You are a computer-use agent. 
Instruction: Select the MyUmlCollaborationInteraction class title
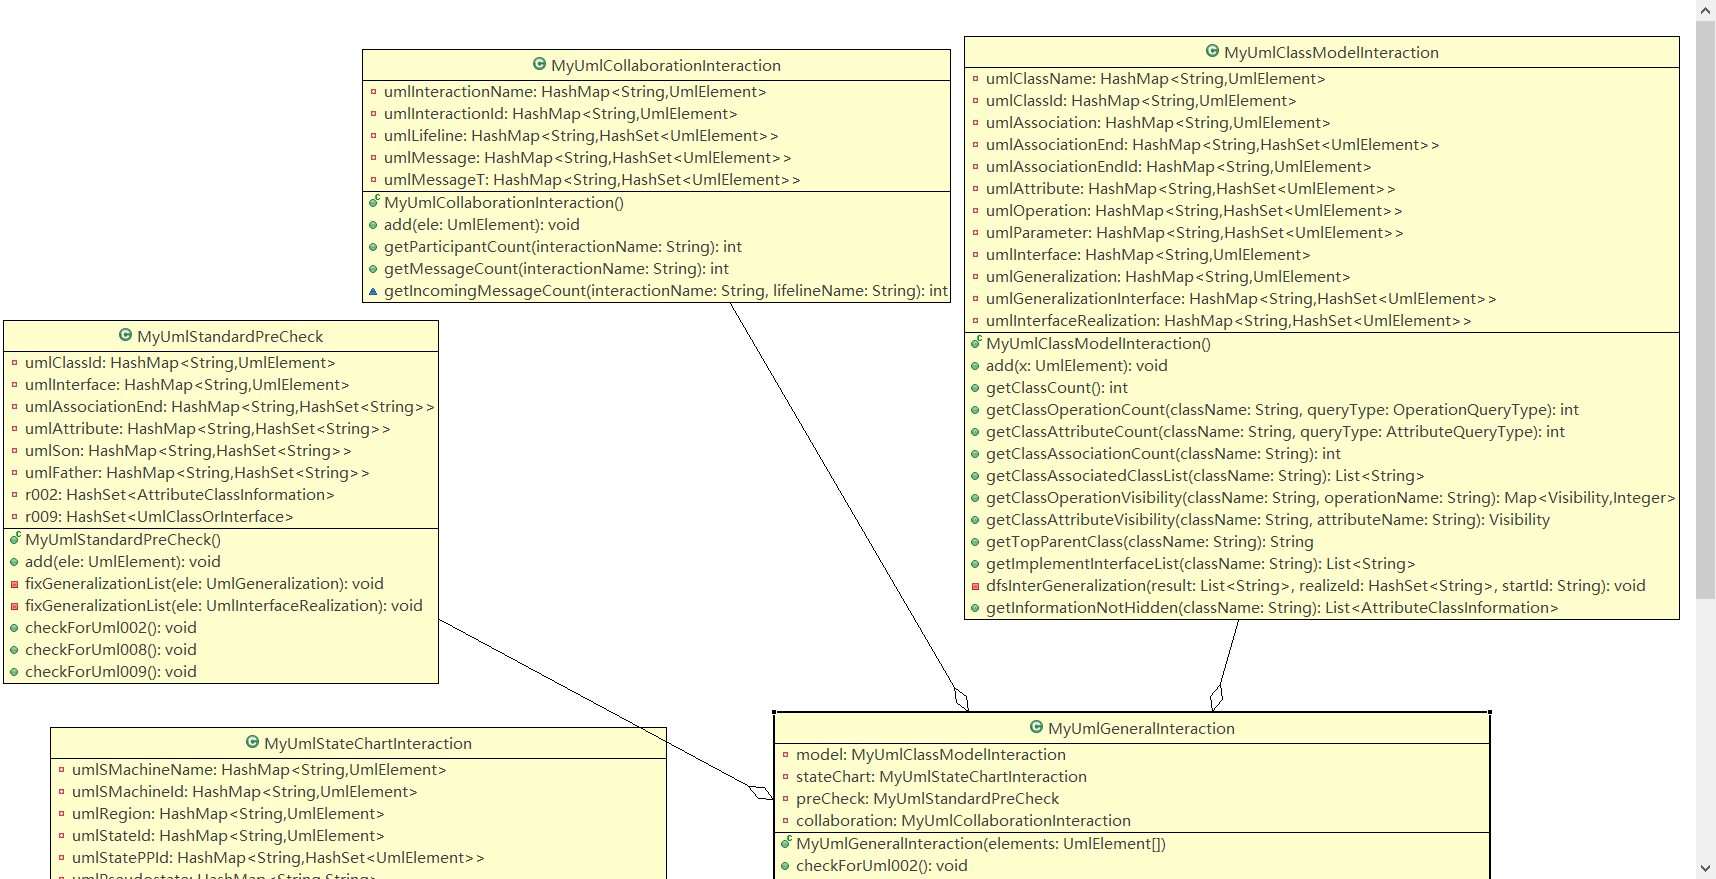(x=666, y=65)
